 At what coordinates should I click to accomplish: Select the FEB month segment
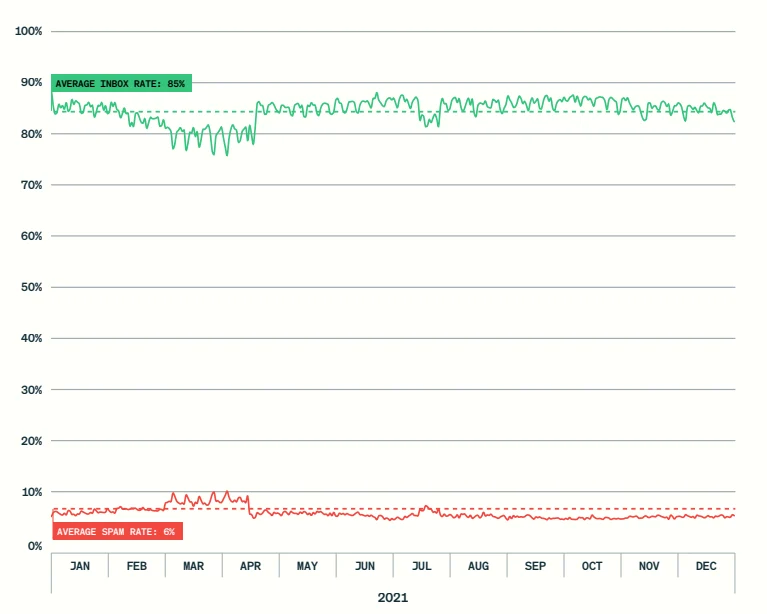coord(137,567)
